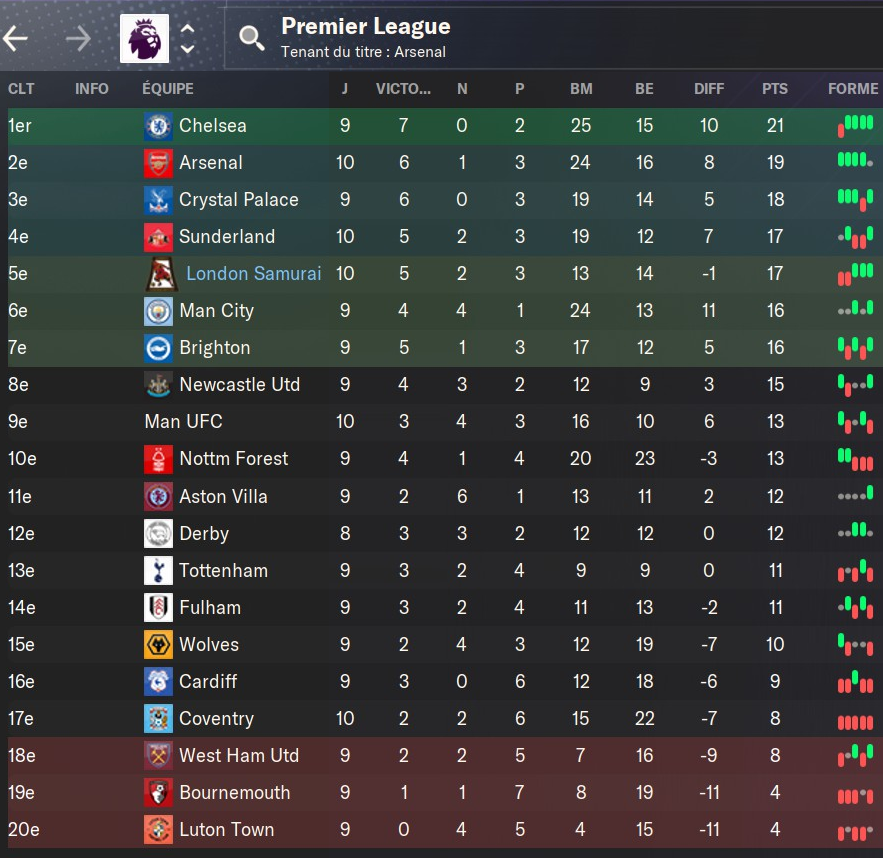Click the back arrow navigation icon

pos(15,38)
